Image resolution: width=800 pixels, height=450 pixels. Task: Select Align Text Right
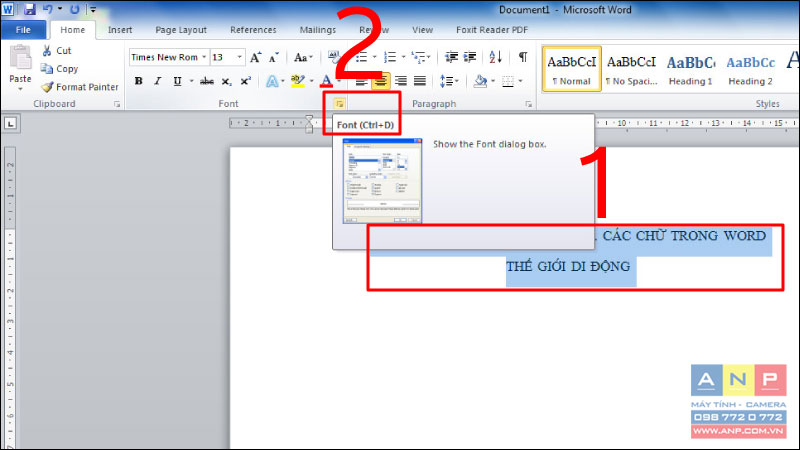click(401, 81)
